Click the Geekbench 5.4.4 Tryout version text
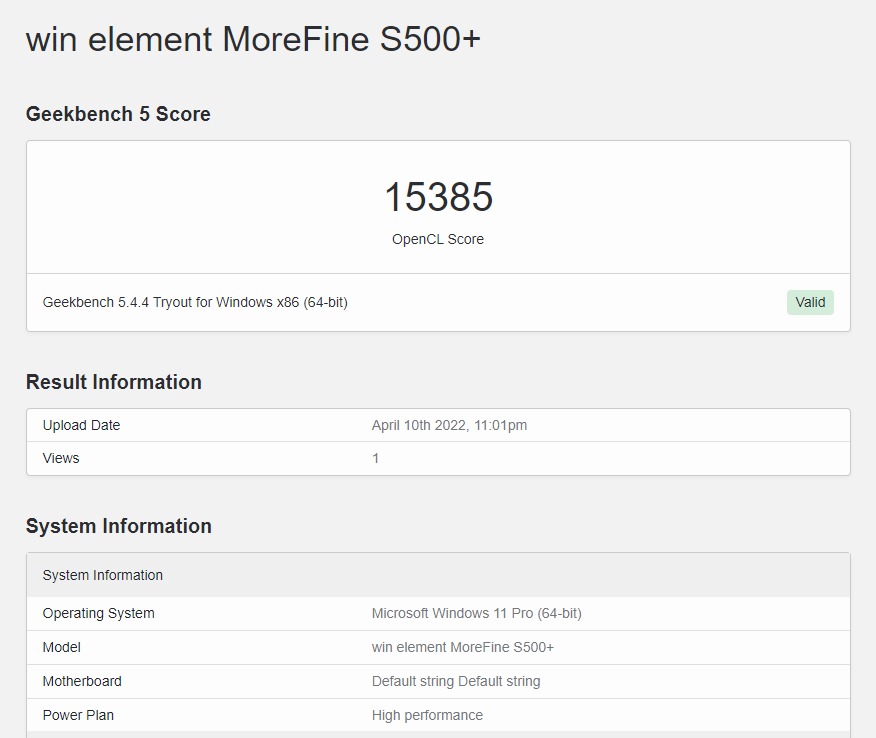 195,302
